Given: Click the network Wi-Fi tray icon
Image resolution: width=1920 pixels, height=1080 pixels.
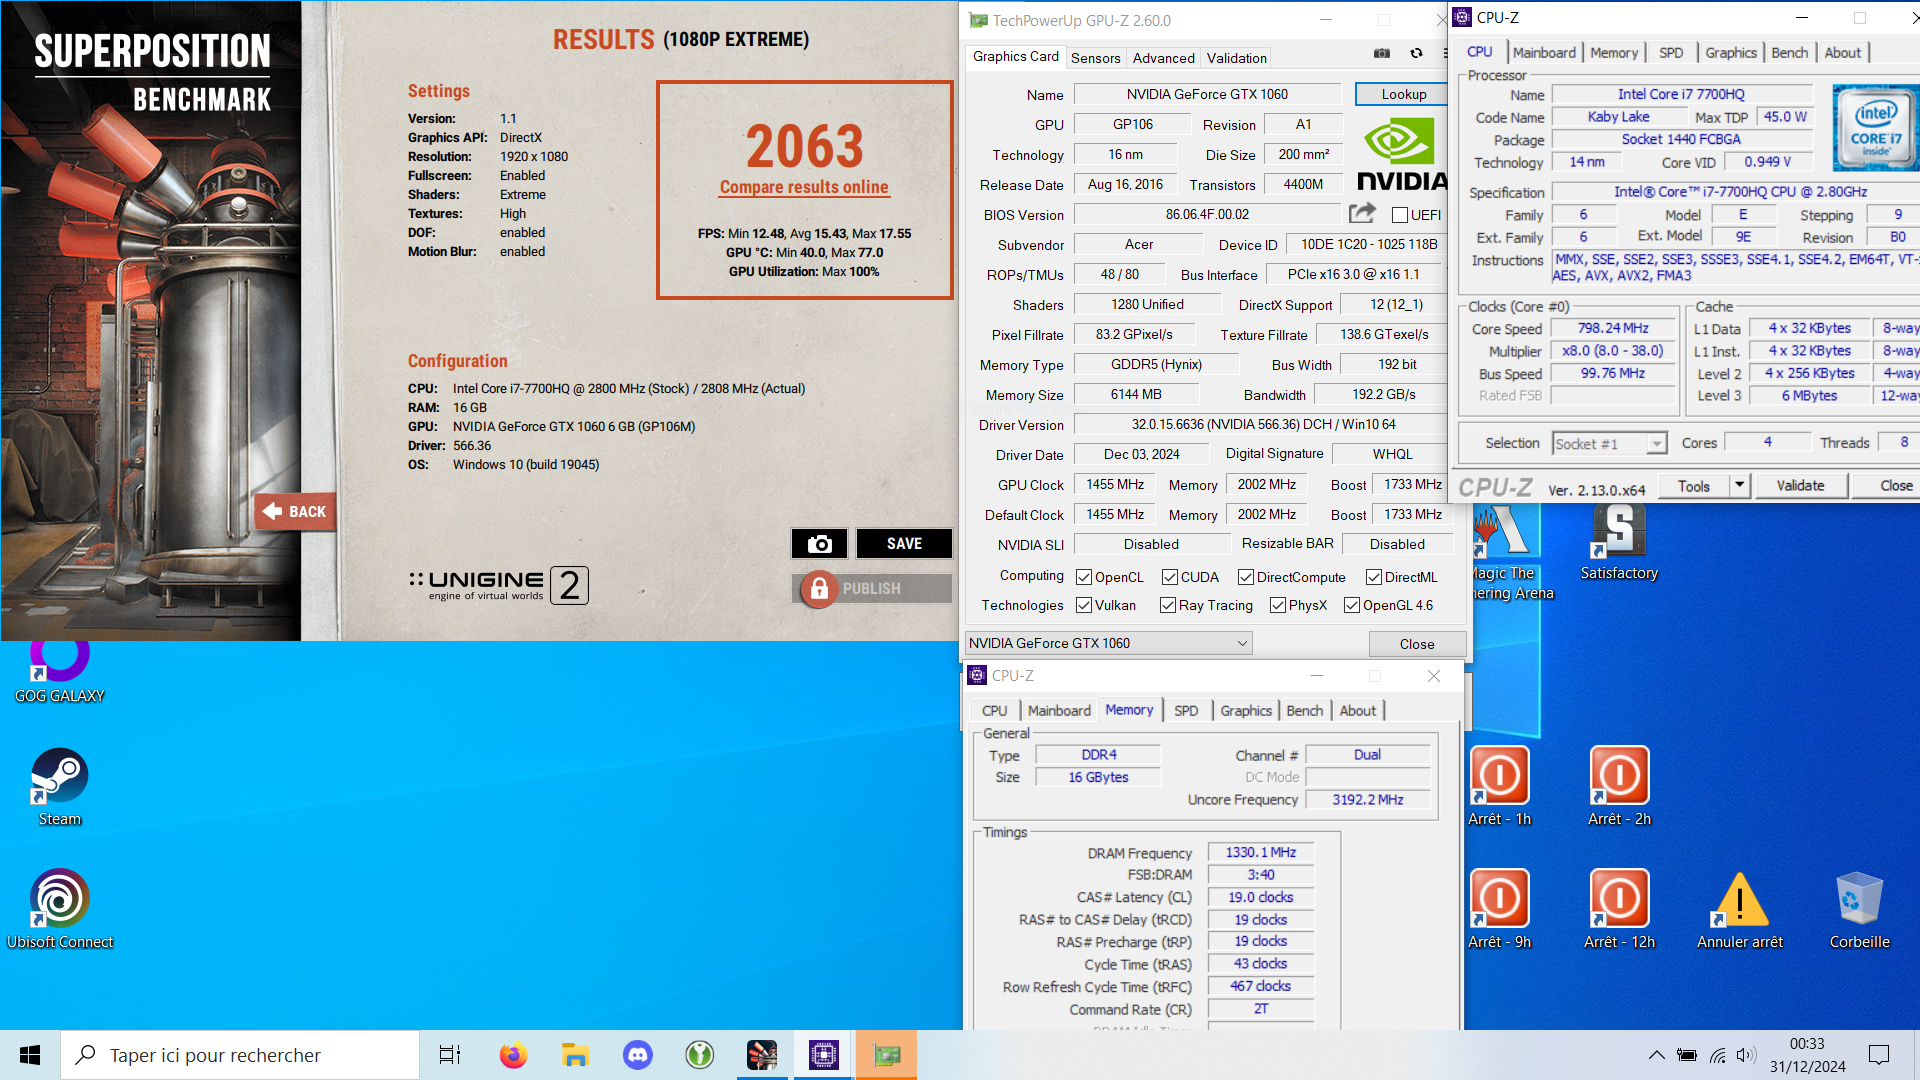Looking at the screenshot, I should [x=1717, y=1055].
